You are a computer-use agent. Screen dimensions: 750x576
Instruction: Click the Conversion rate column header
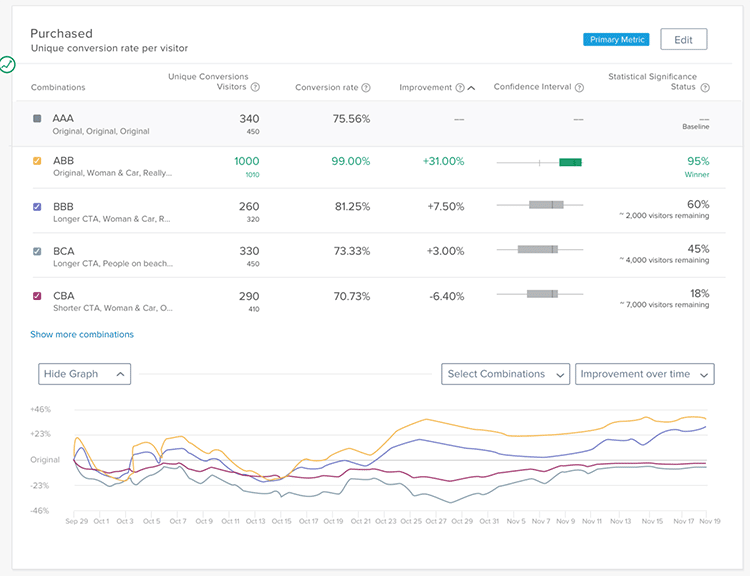point(326,88)
